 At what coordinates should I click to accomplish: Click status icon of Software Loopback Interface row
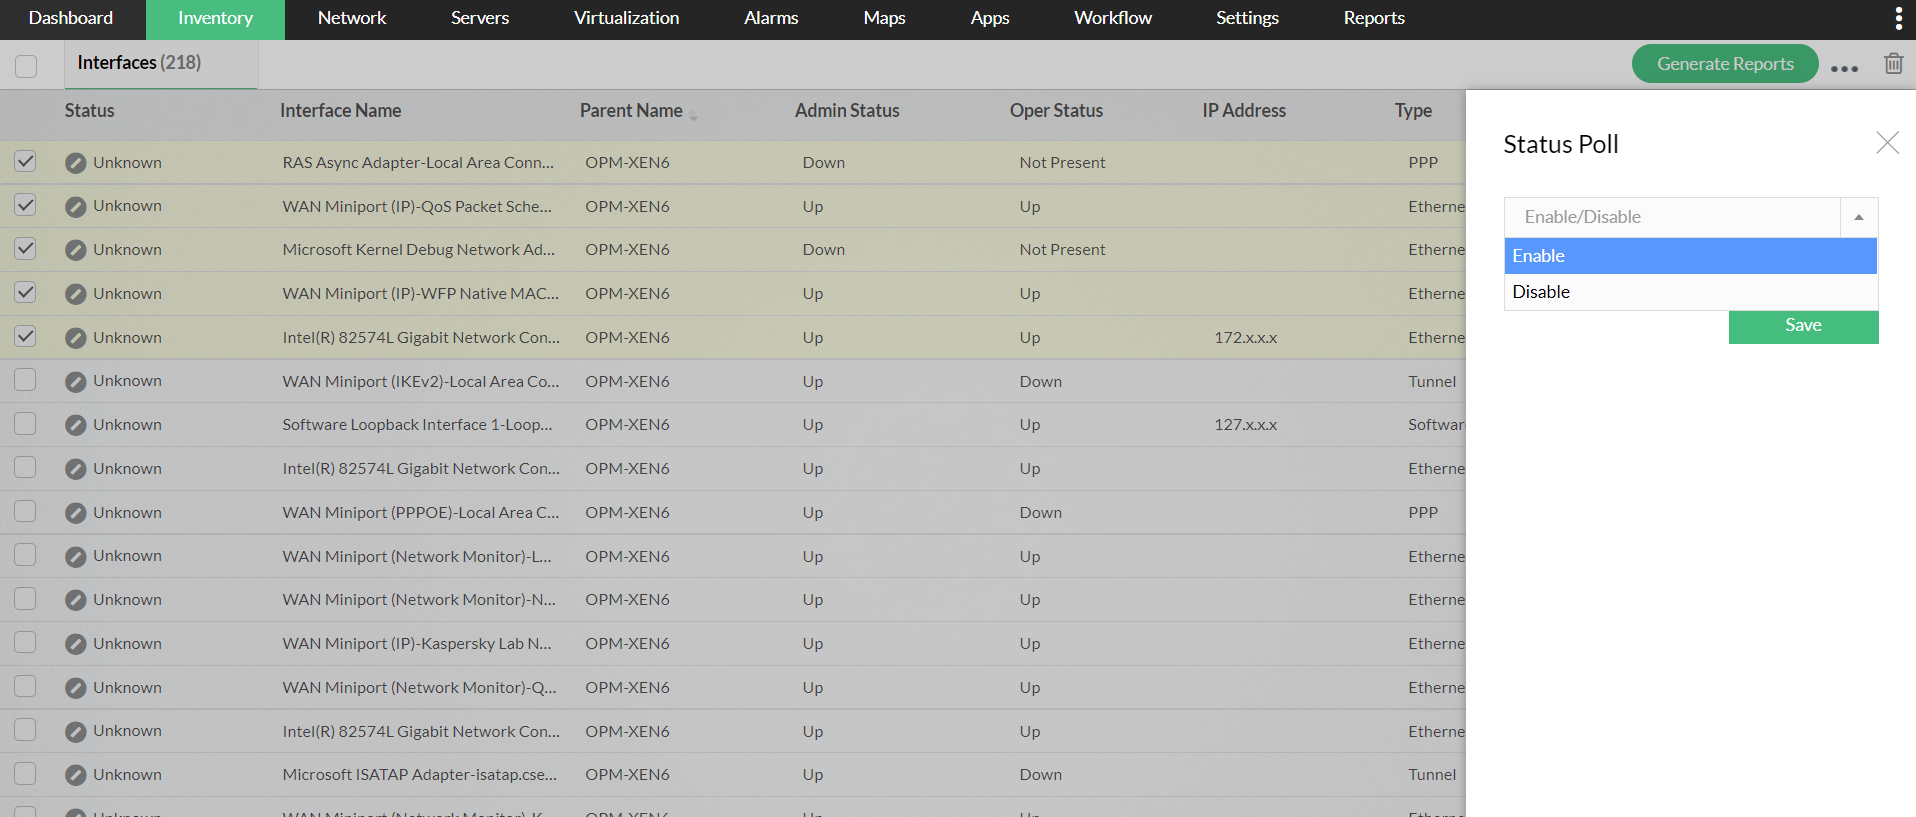[x=76, y=425]
